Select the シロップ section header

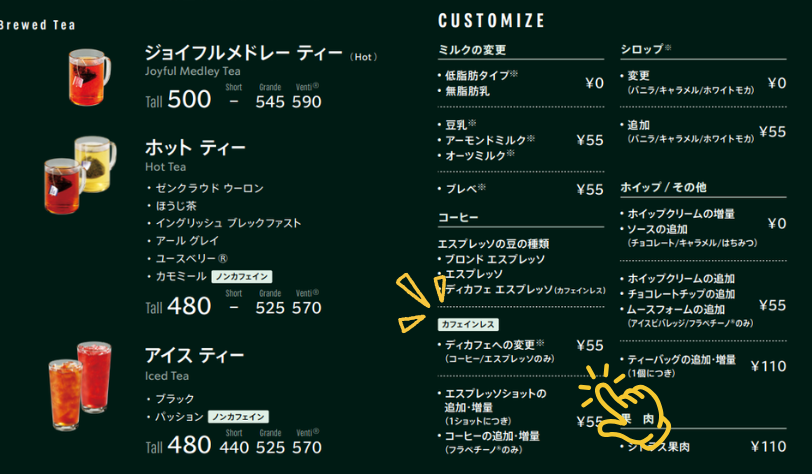point(646,49)
